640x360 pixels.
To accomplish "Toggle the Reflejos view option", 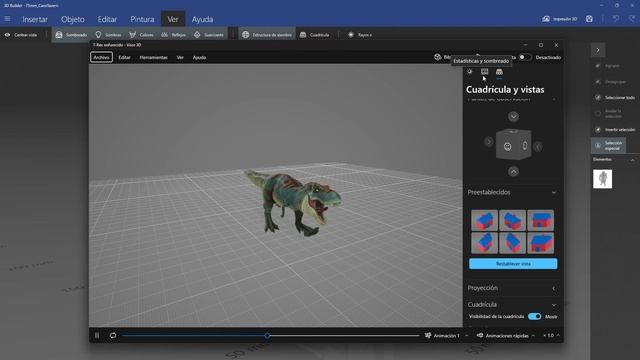I will click(173, 35).
